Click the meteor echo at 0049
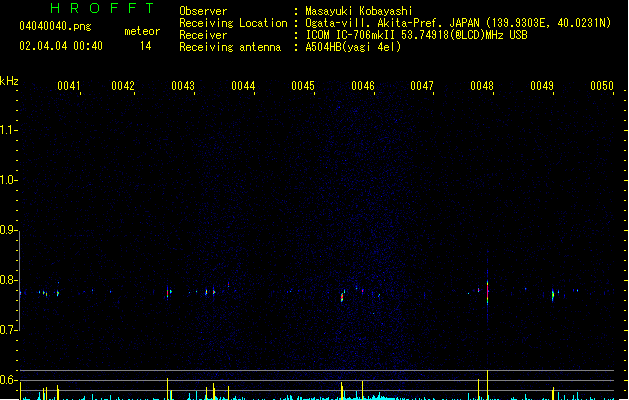This screenshot has width=629, height=400. 553,295
